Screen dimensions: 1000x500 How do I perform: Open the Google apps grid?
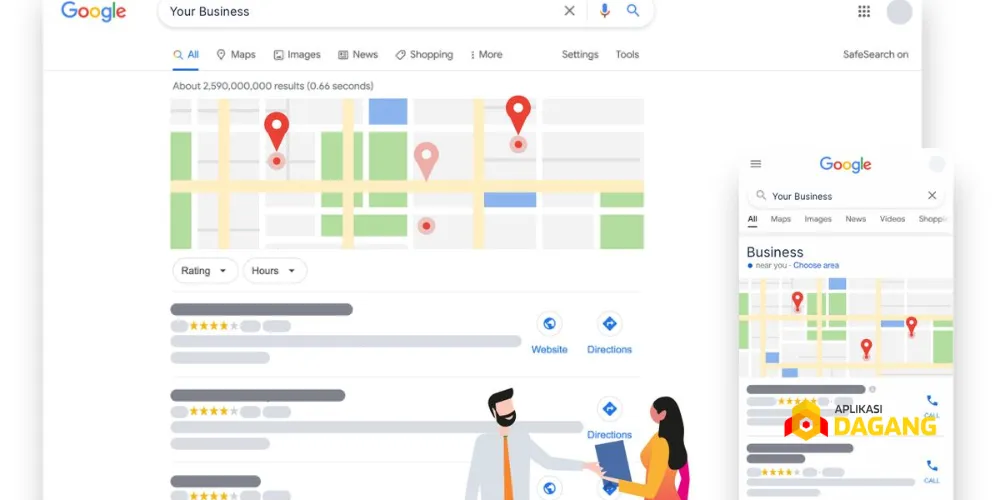pyautogui.click(x=864, y=11)
